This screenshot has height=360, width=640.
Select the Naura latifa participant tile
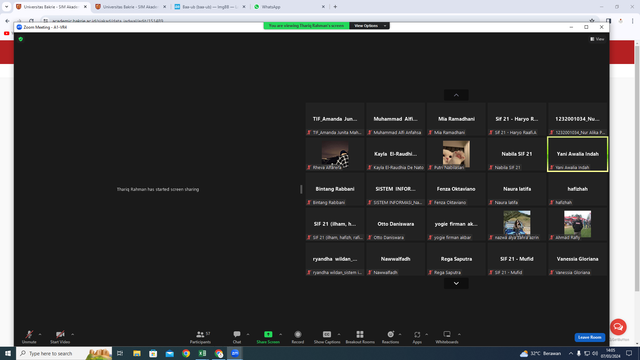click(517, 189)
